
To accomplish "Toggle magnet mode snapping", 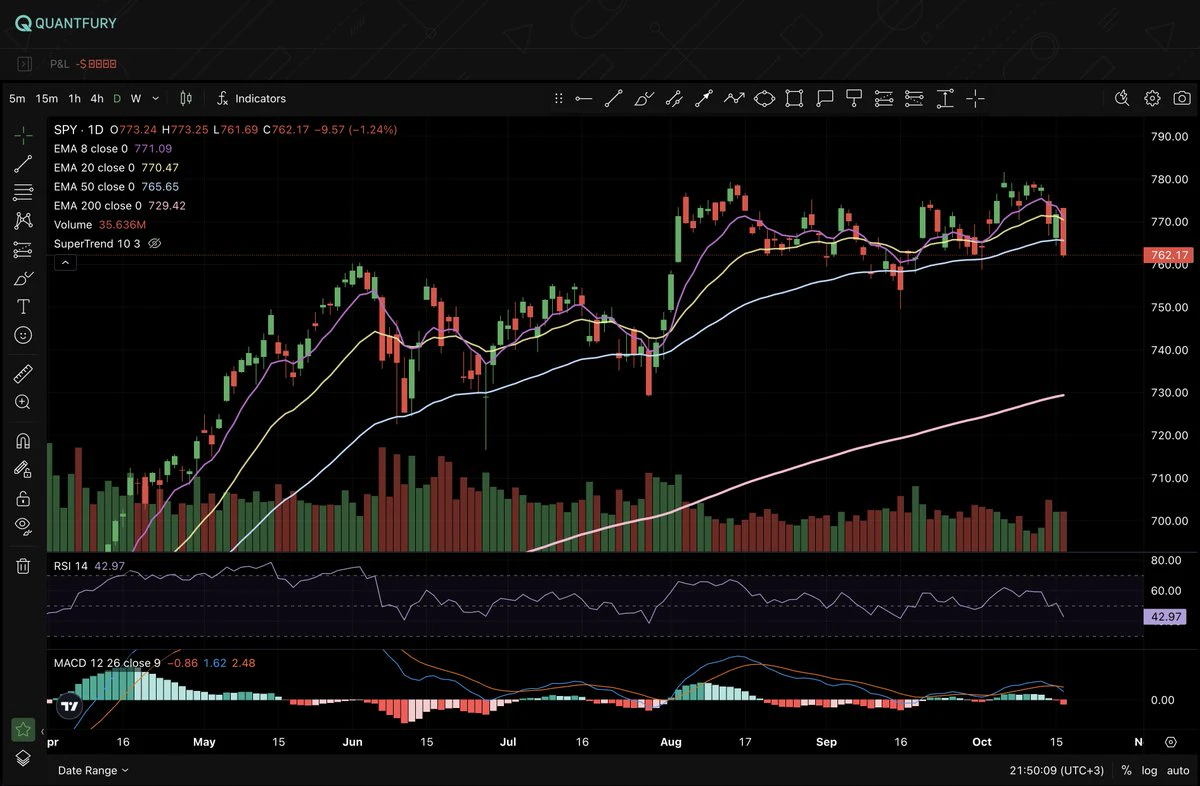I will click(23, 441).
